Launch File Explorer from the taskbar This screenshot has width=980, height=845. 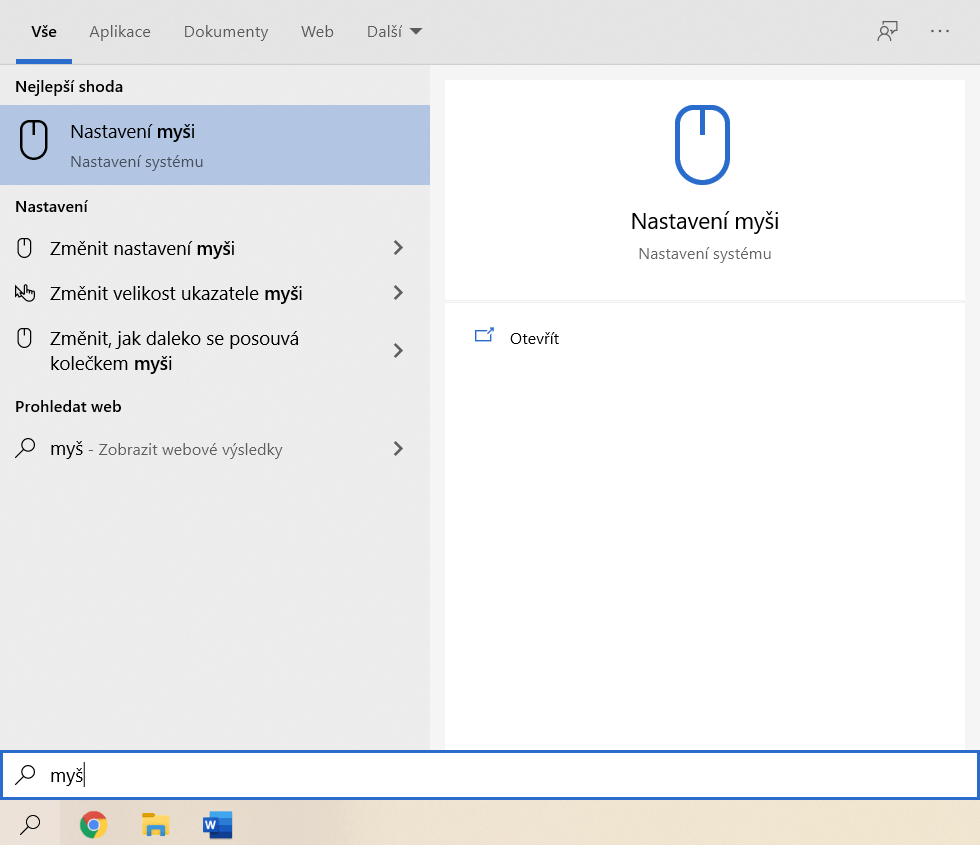tap(155, 825)
